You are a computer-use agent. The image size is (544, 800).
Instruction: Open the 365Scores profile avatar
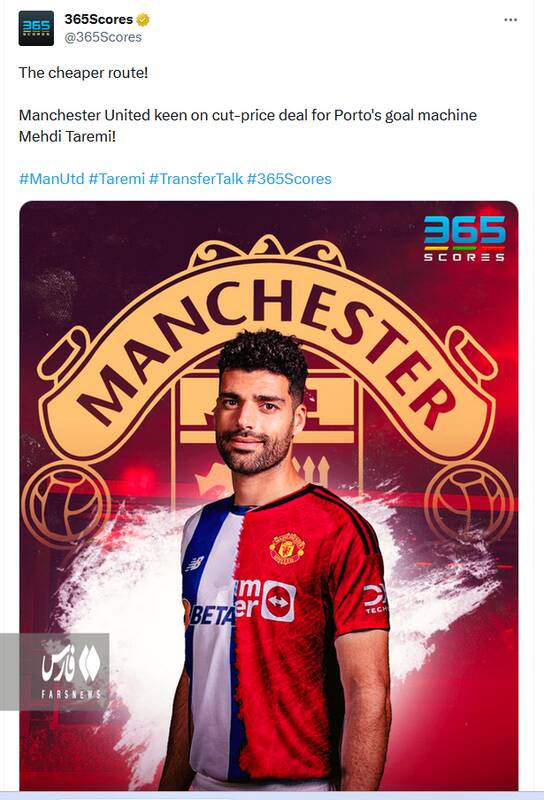[x=36, y=29]
